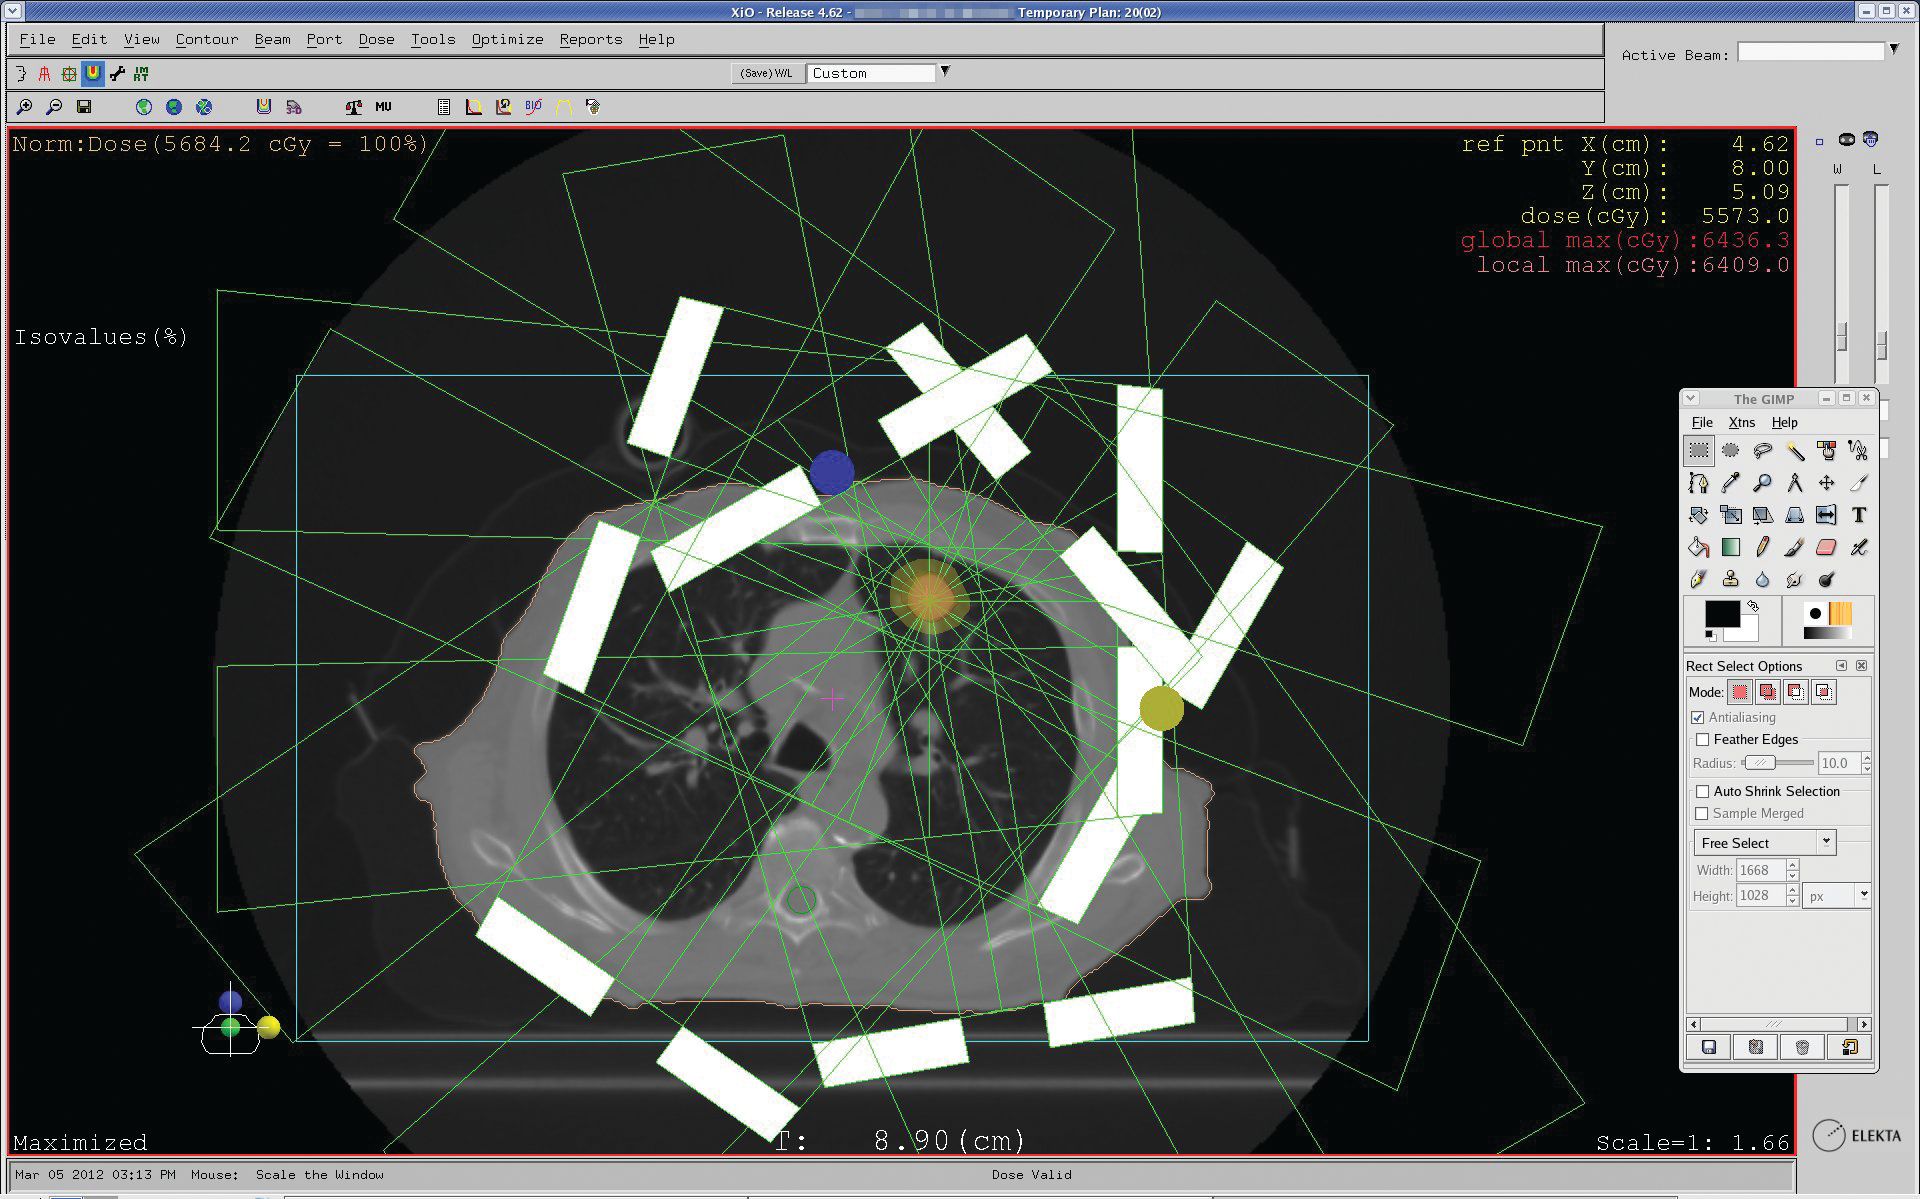This screenshot has width=1920, height=1199.
Task: Click the Active Beam input field
Action: (x=1811, y=52)
